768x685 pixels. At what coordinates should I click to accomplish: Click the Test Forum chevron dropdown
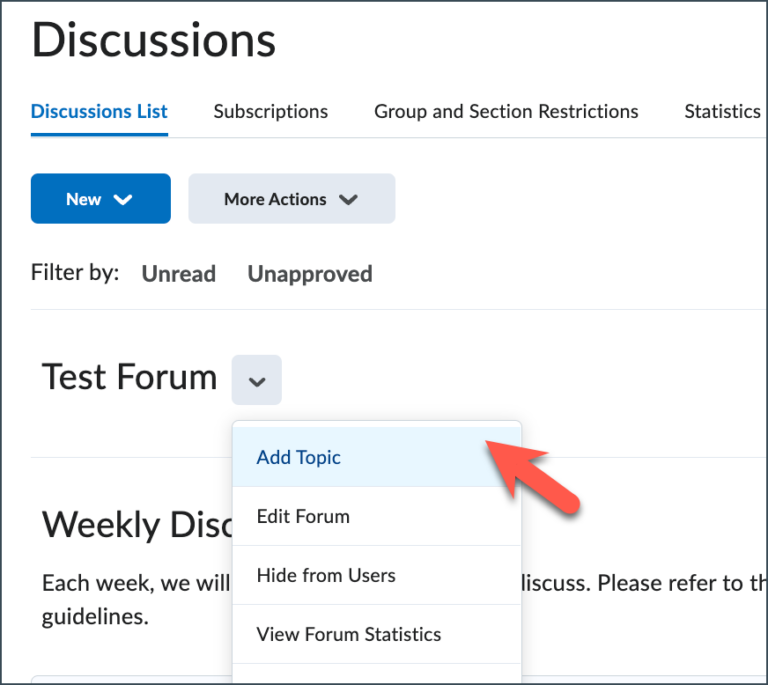coord(257,380)
